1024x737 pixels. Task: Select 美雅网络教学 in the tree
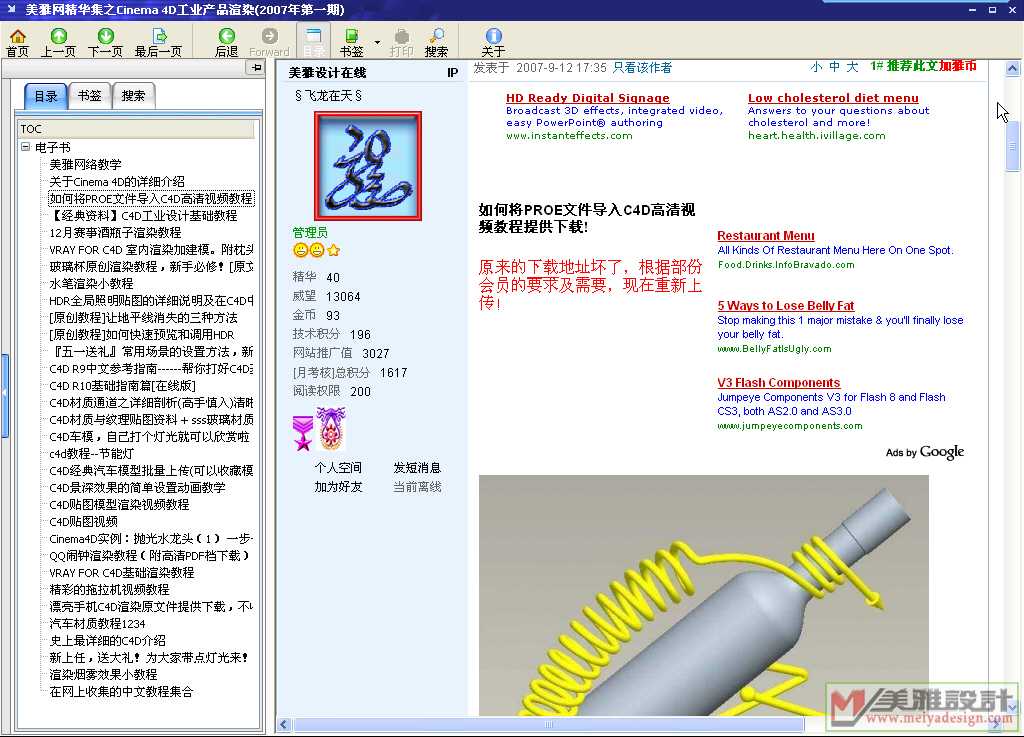[86, 165]
